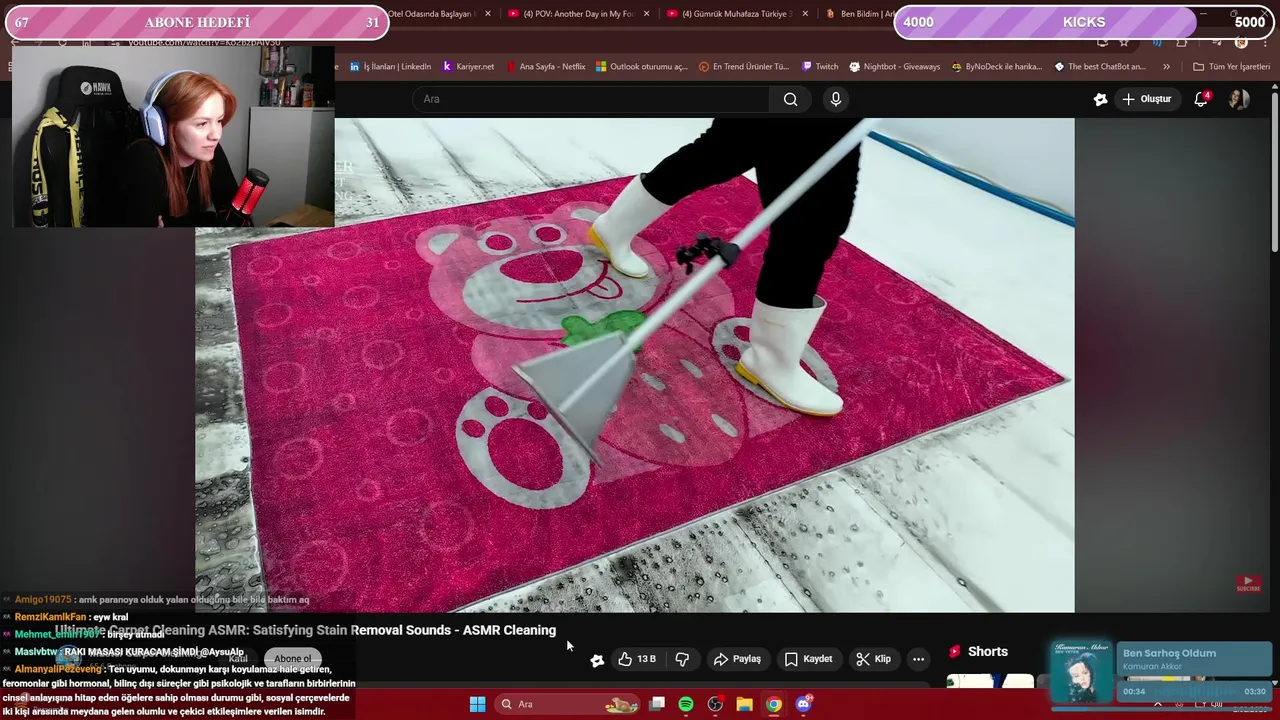Screen dimensions: 1280x720
Task: Open YouTube notifications bell
Action: coord(1201,99)
